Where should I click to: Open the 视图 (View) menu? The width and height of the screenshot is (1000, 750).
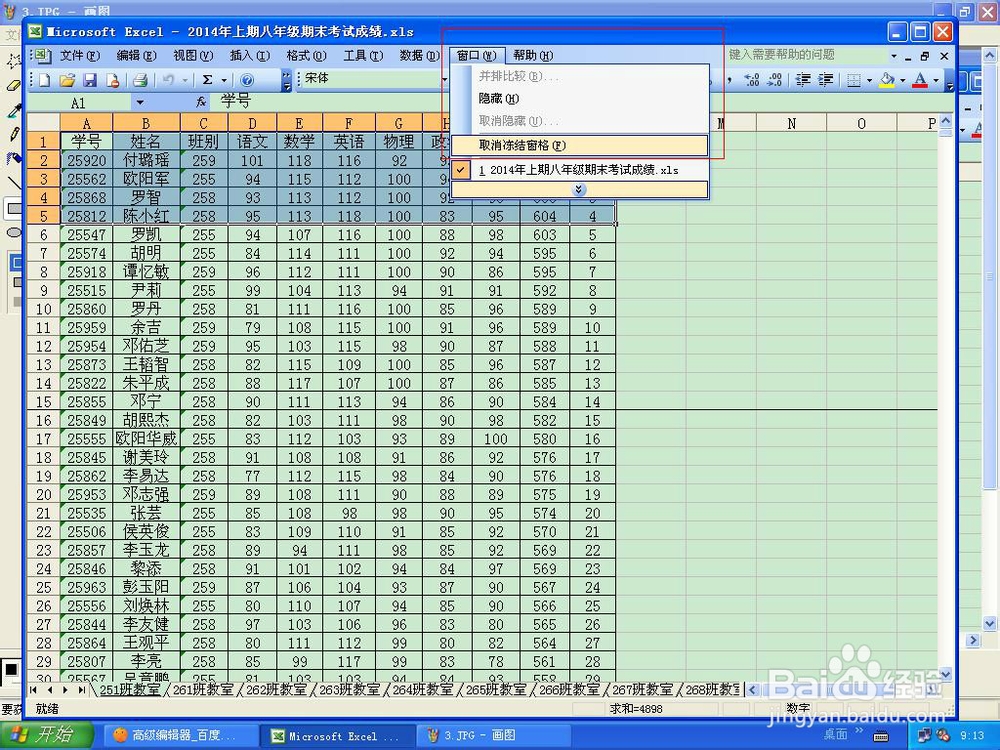pos(193,55)
